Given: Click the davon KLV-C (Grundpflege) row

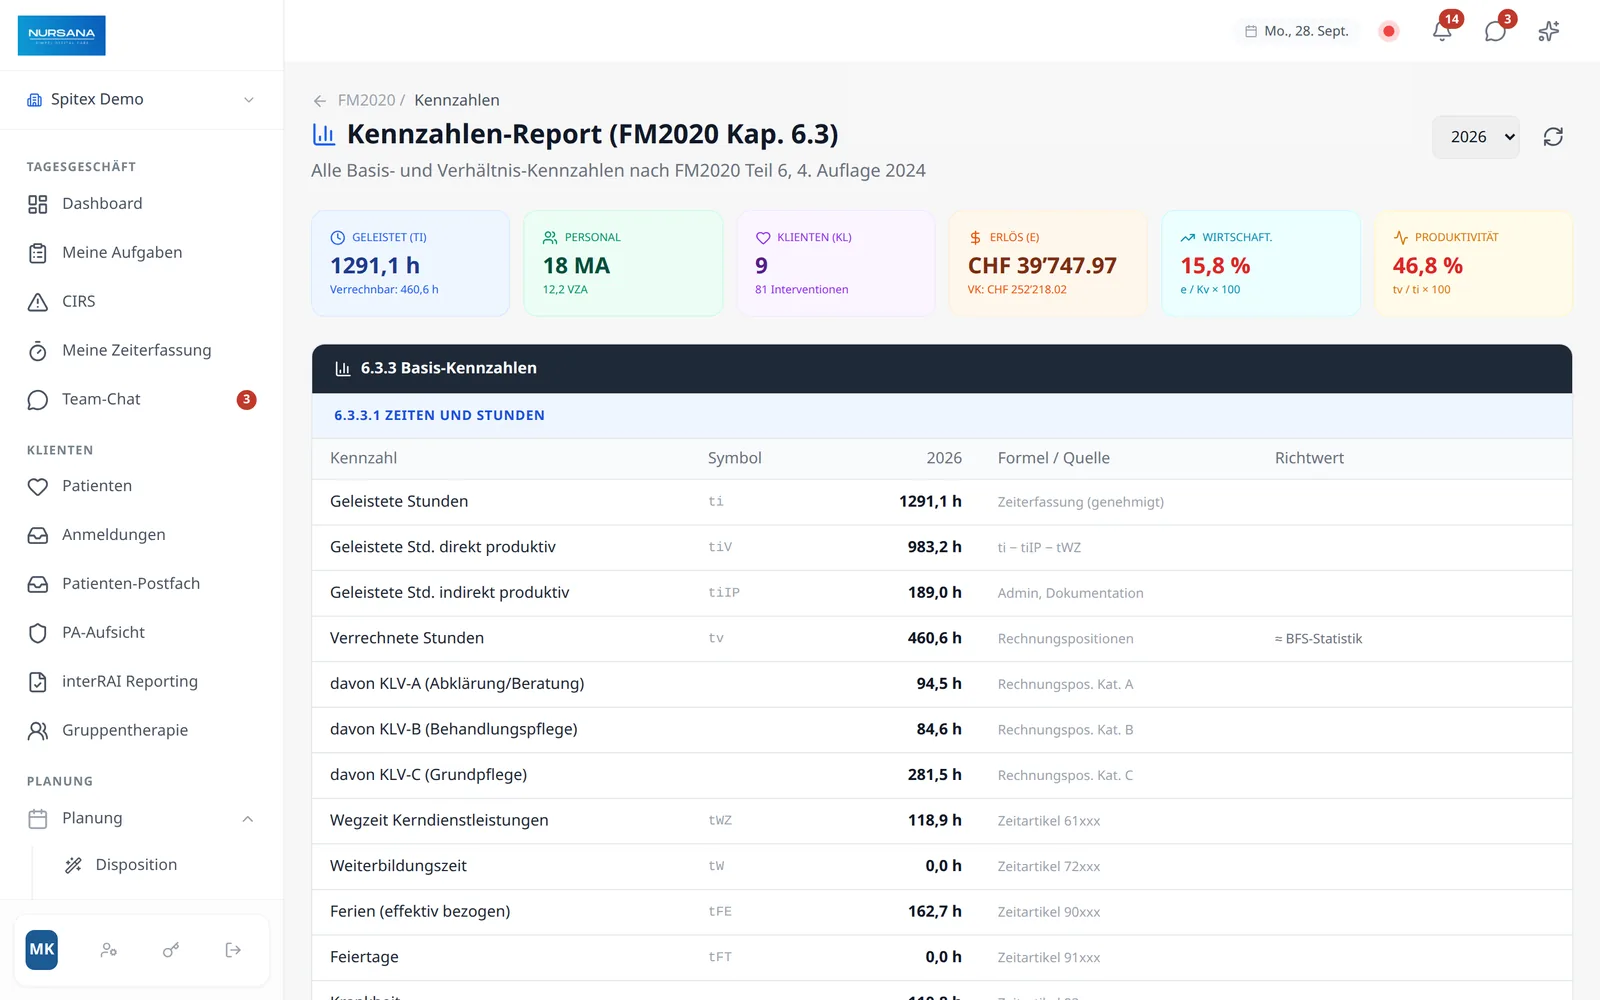Looking at the screenshot, I should [942, 775].
